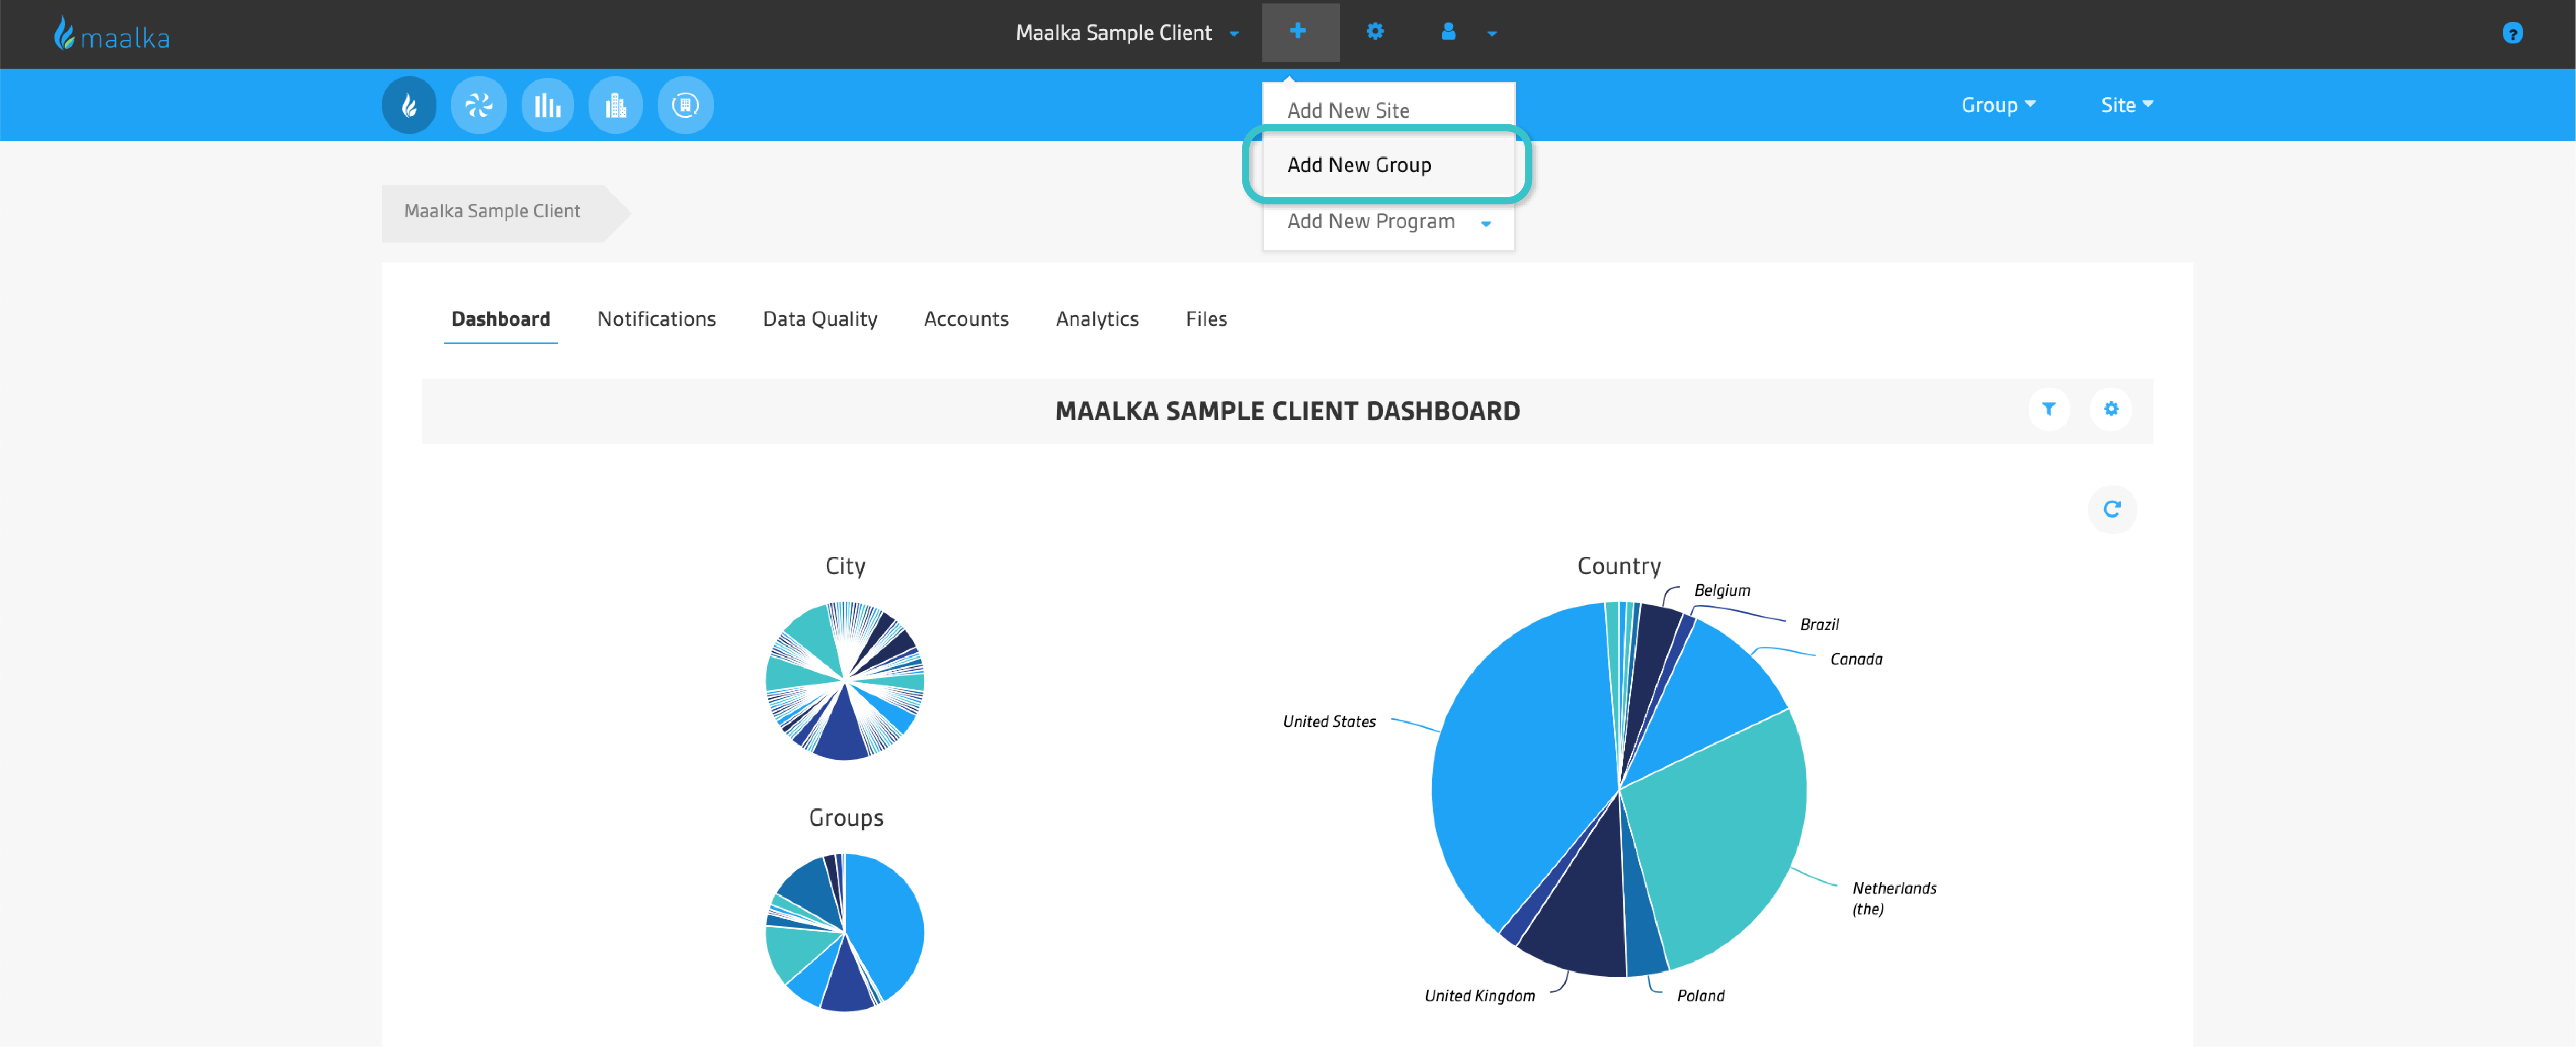
Task: Open settings gear in top bar
Action: [1375, 32]
